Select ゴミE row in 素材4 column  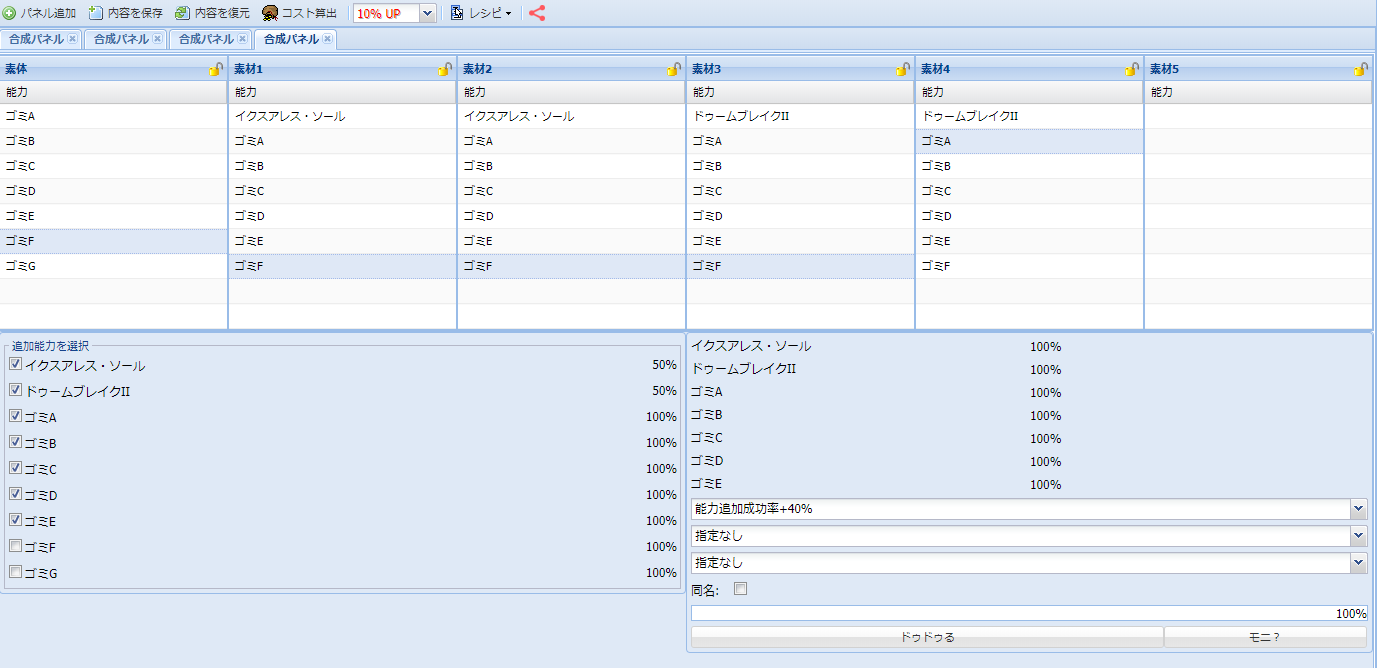click(1030, 241)
